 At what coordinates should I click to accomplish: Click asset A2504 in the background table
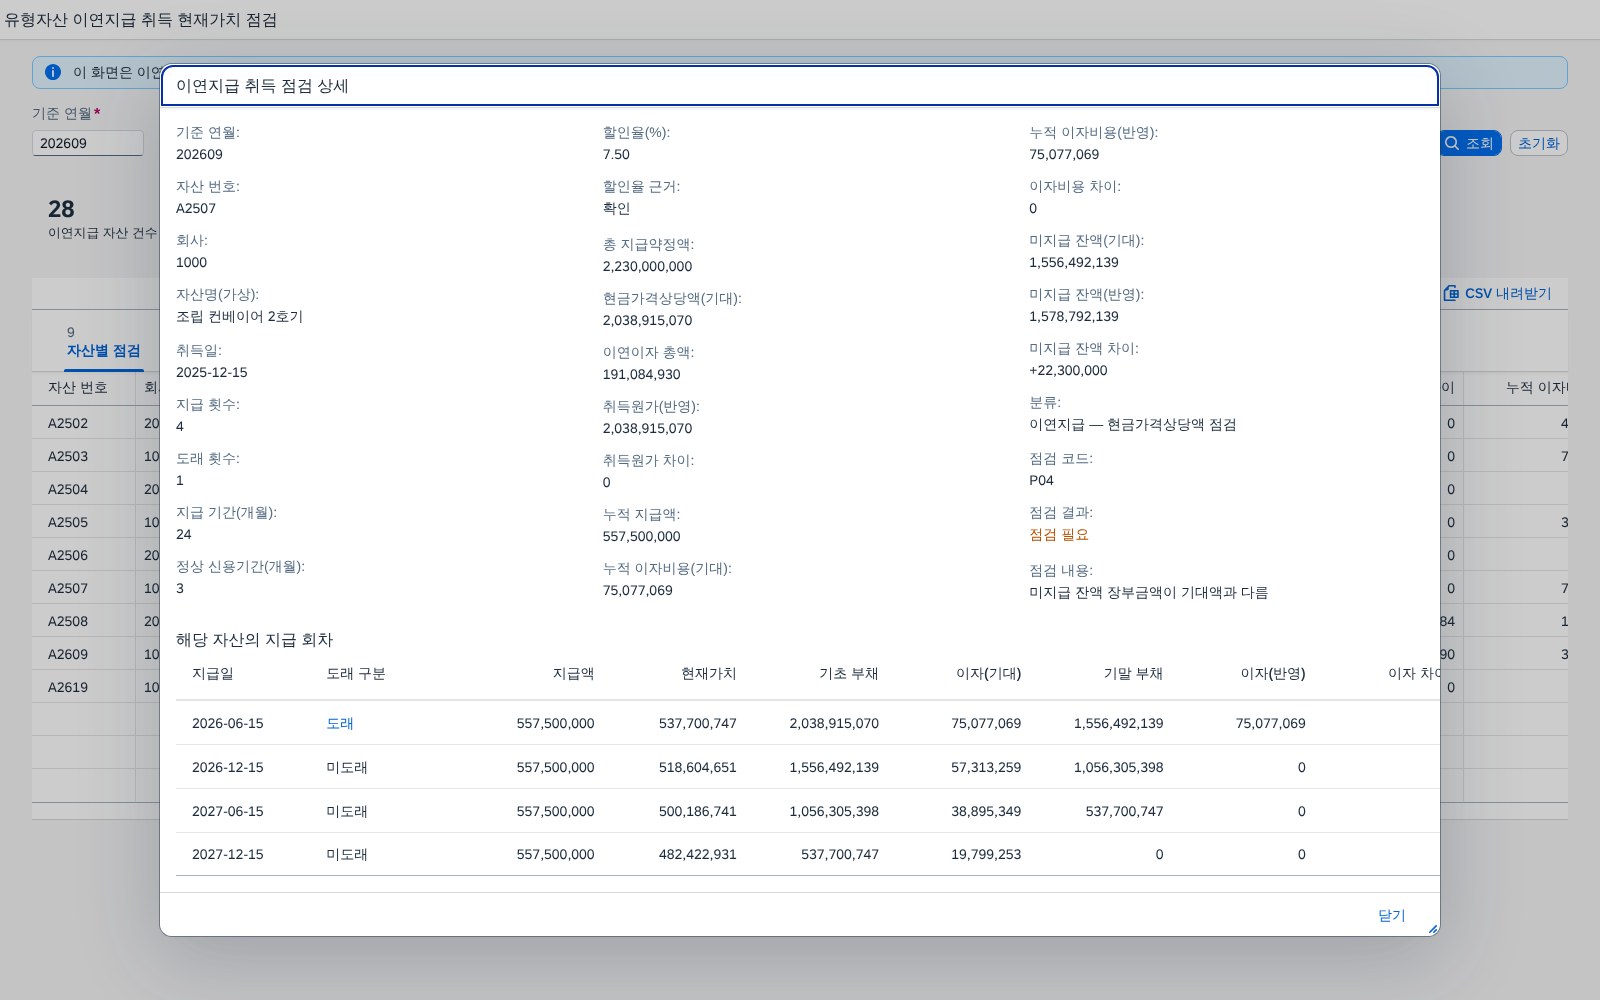point(68,489)
